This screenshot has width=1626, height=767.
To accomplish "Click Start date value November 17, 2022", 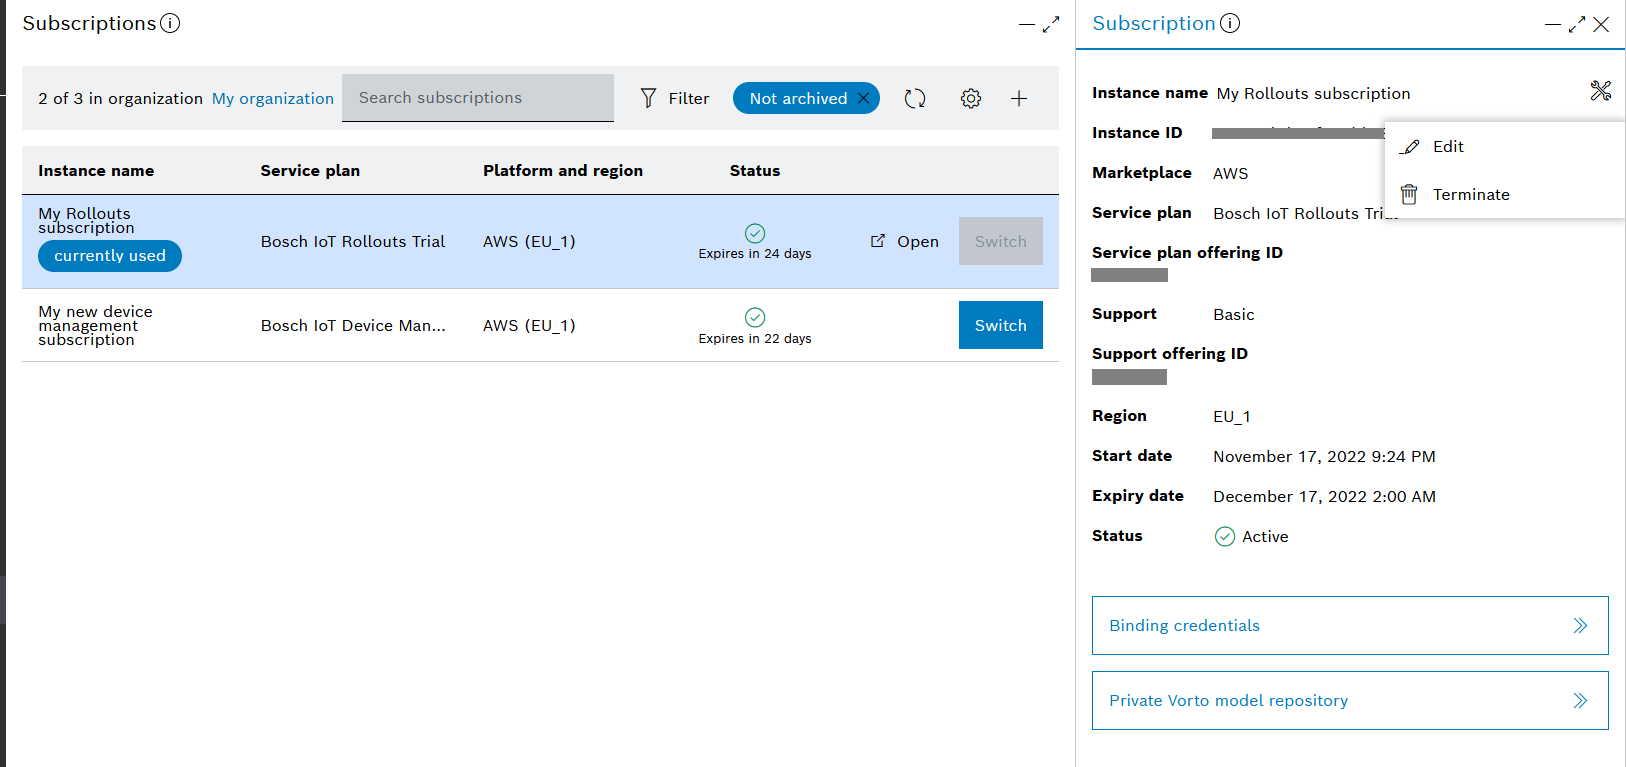I will pos(1325,456).
